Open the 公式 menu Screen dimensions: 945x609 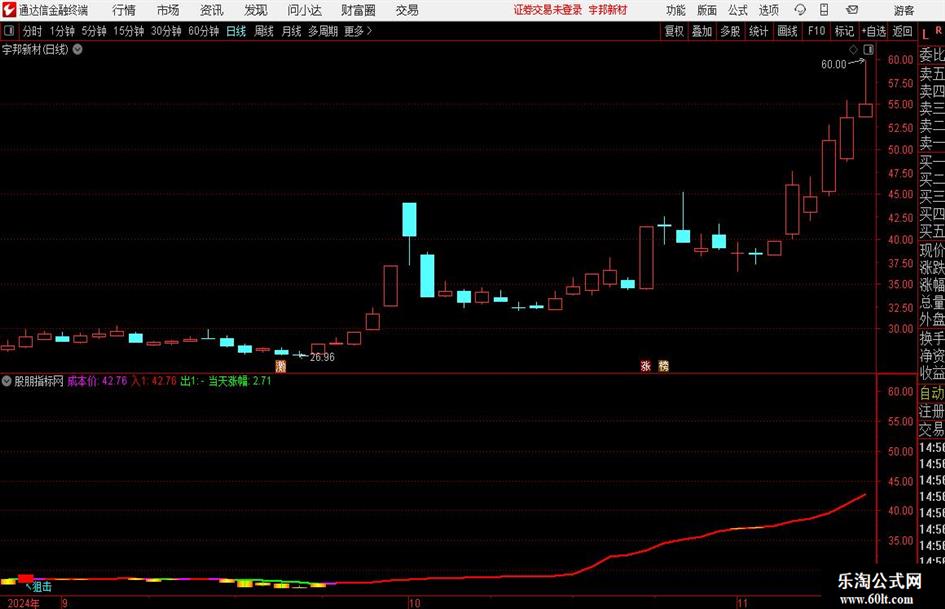[x=737, y=10]
